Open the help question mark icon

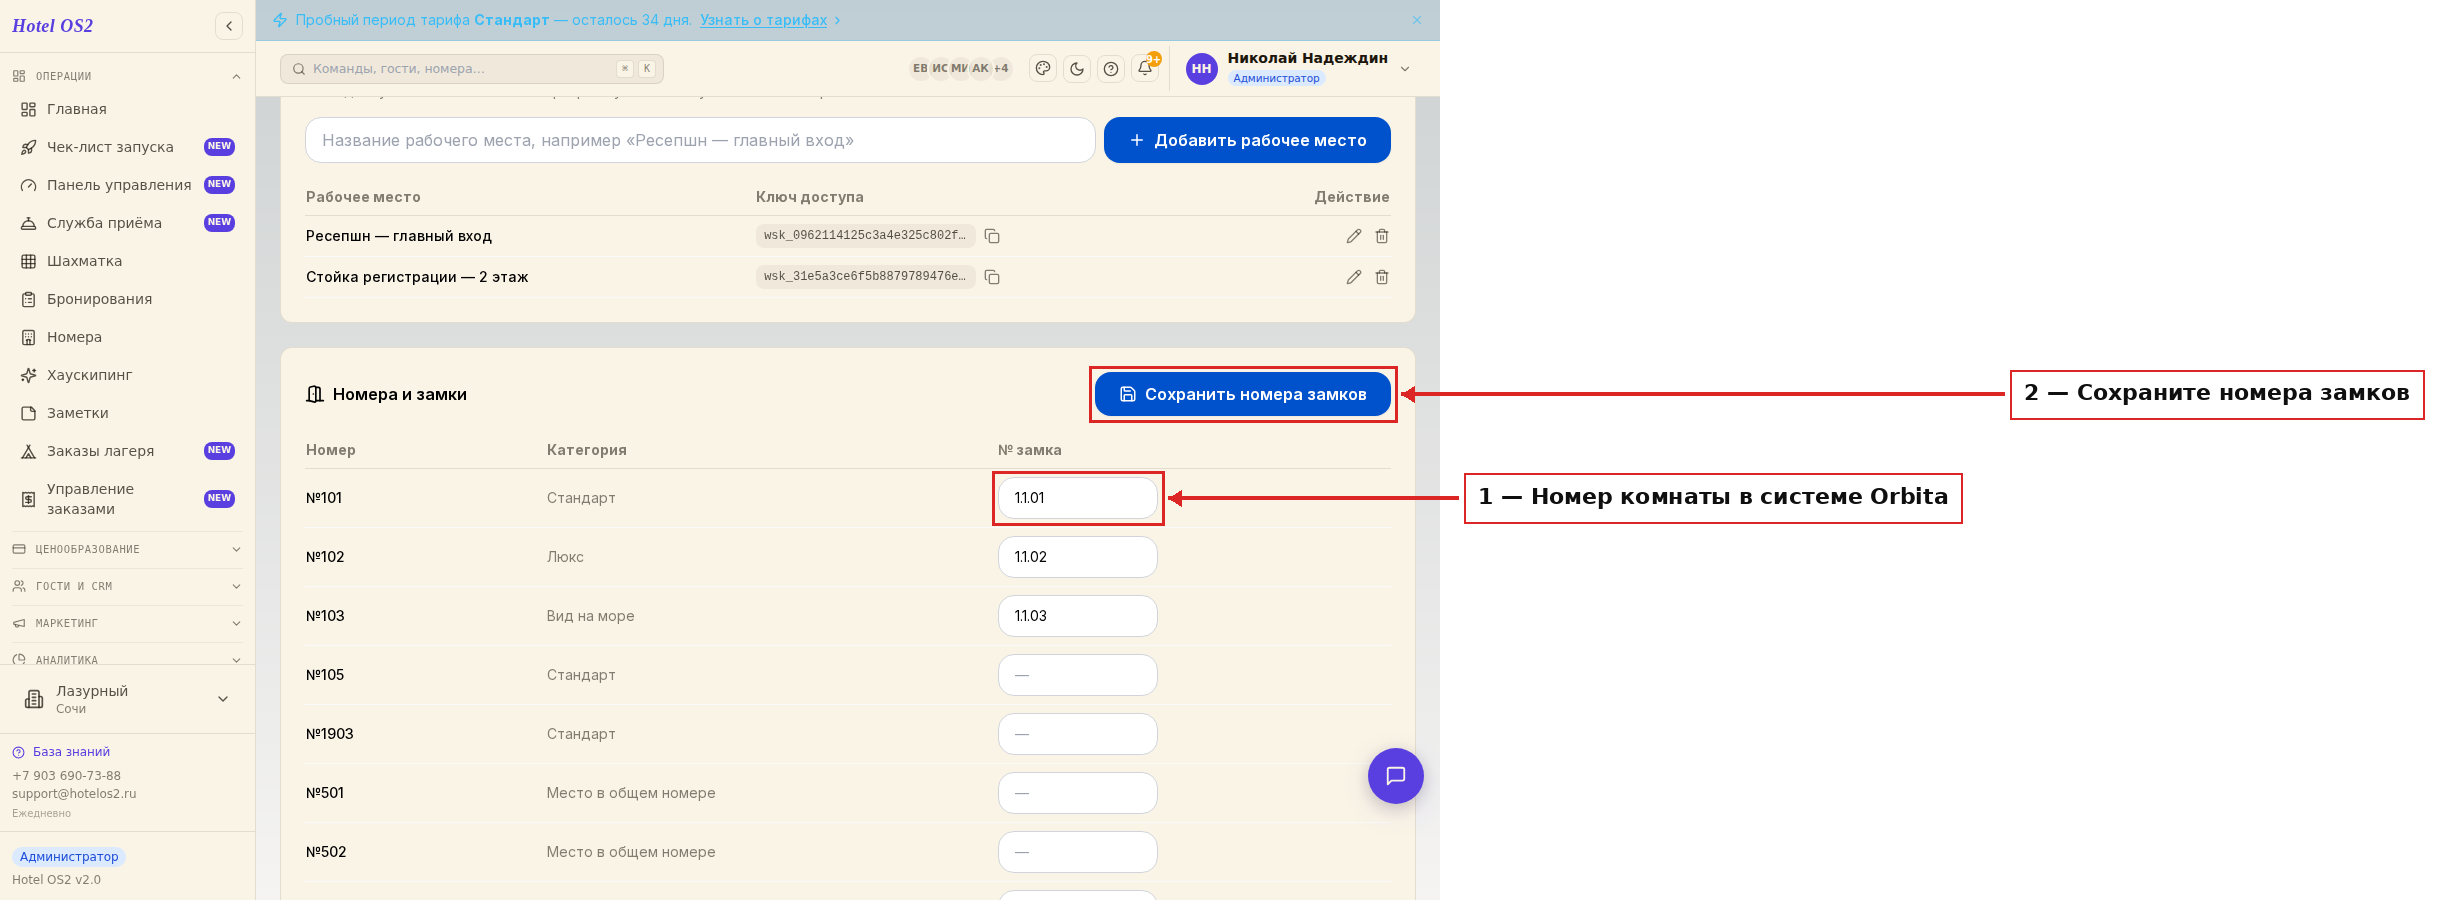pos(1111,69)
